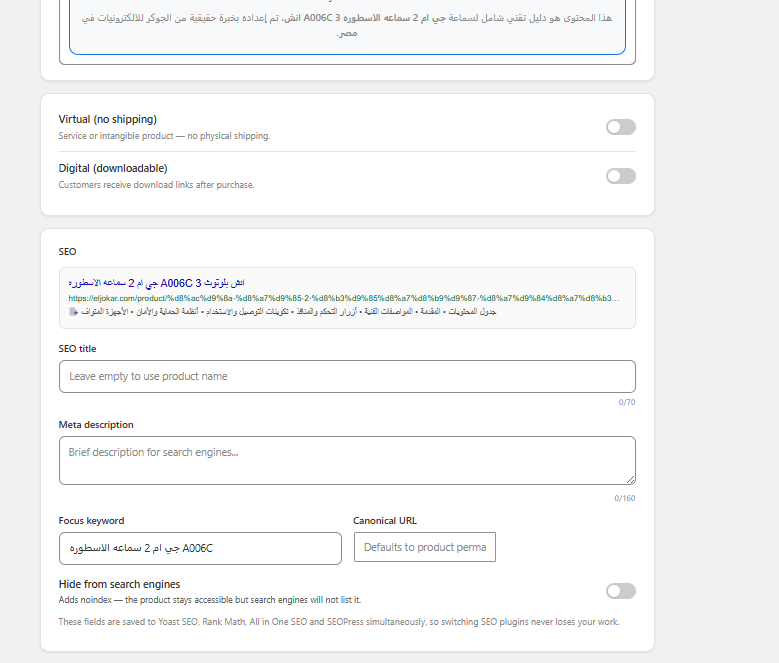This screenshot has height=663, width=779.
Task: Click the Canonical URL input
Action: click(425, 547)
